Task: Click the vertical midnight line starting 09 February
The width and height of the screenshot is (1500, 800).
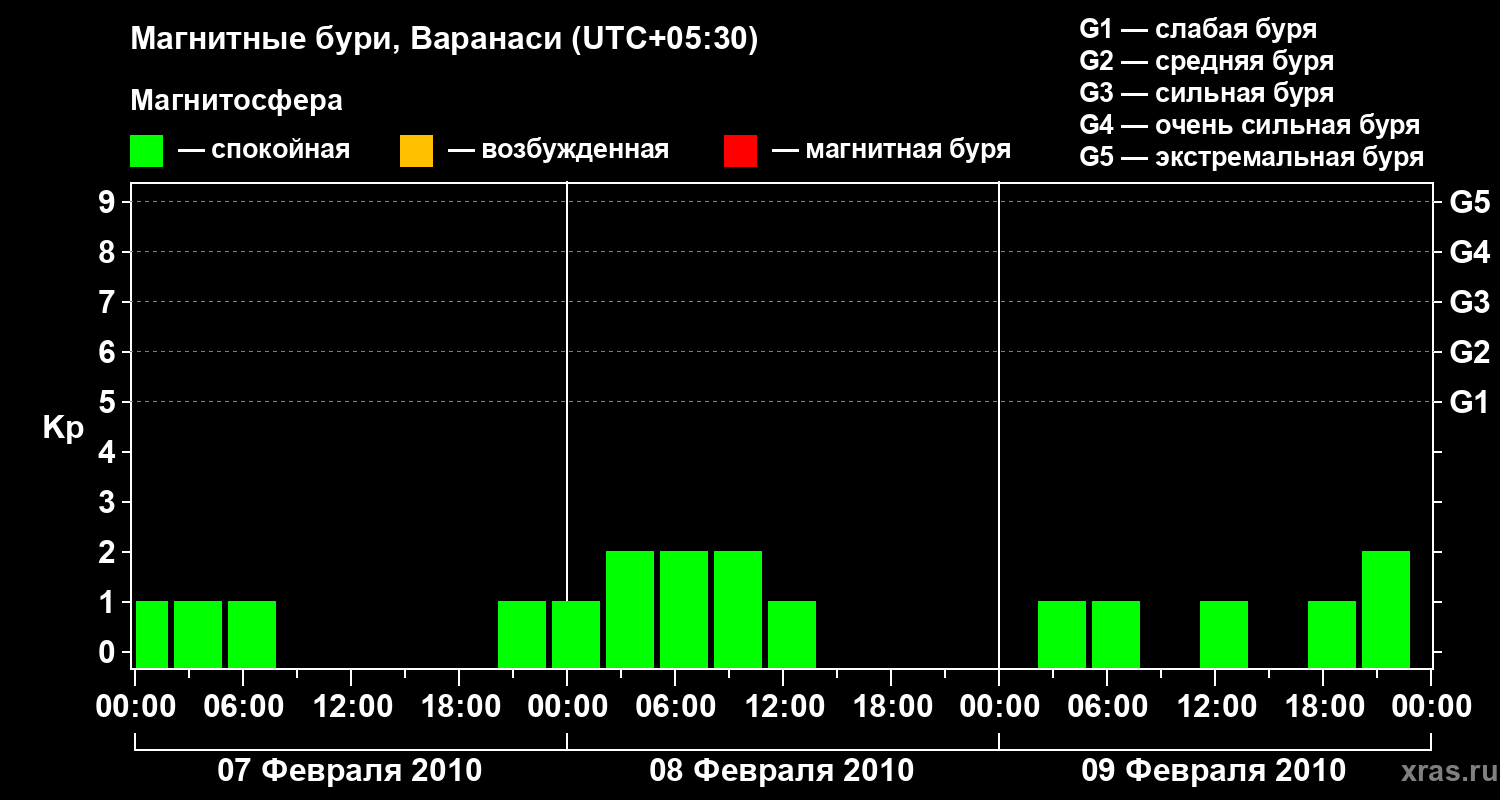Action: (x=999, y=425)
